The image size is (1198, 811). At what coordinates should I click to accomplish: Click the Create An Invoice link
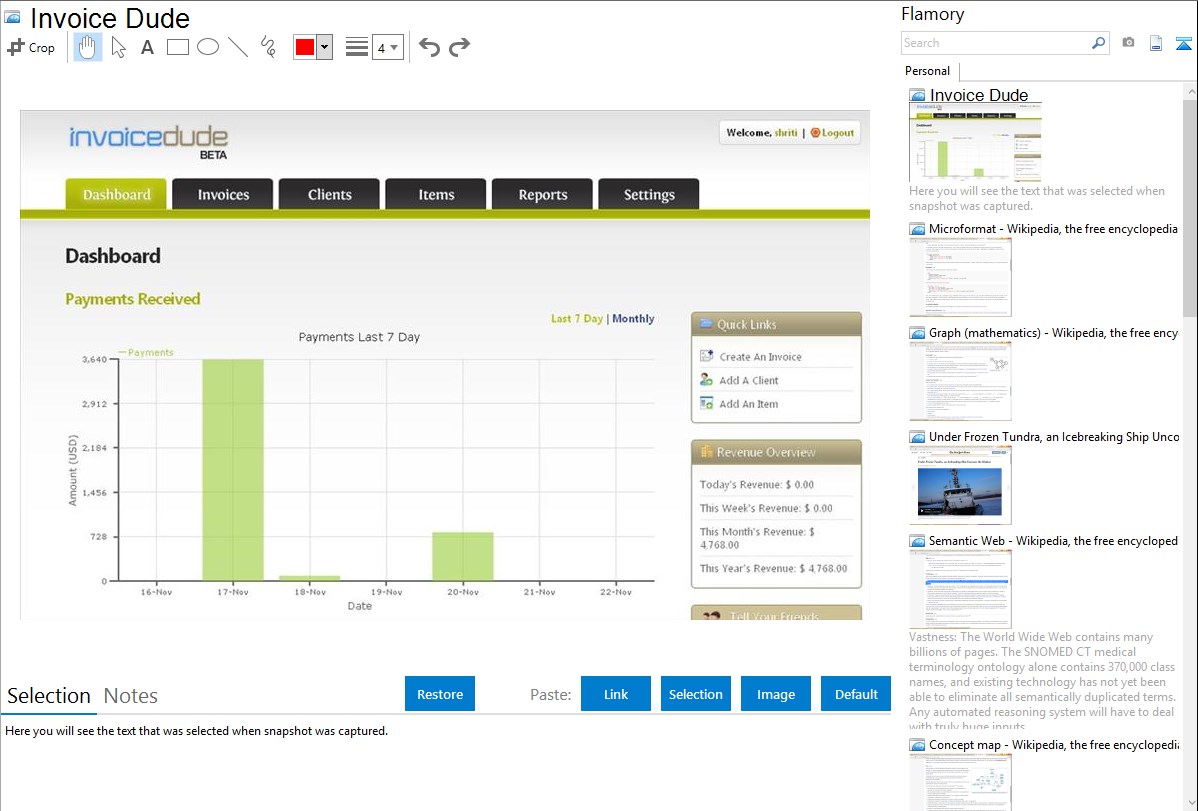[760, 357]
